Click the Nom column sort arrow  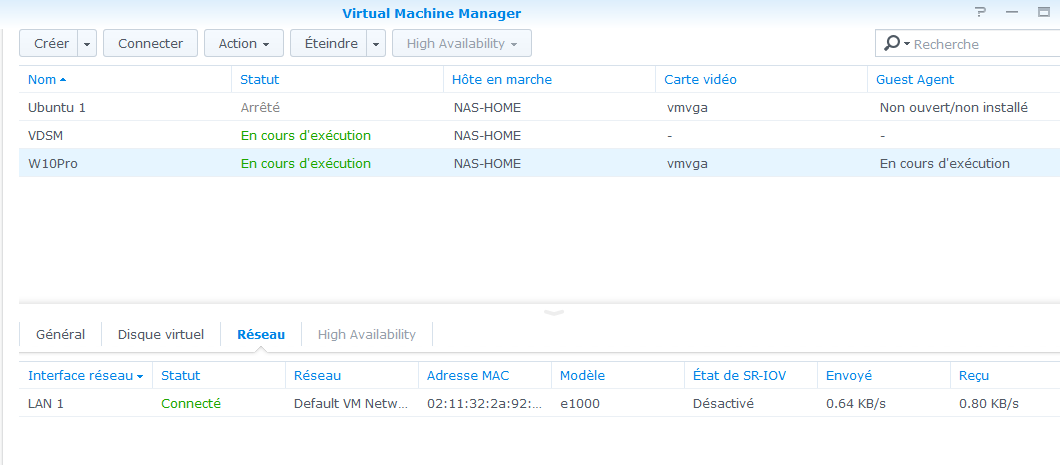[x=63, y=80]
